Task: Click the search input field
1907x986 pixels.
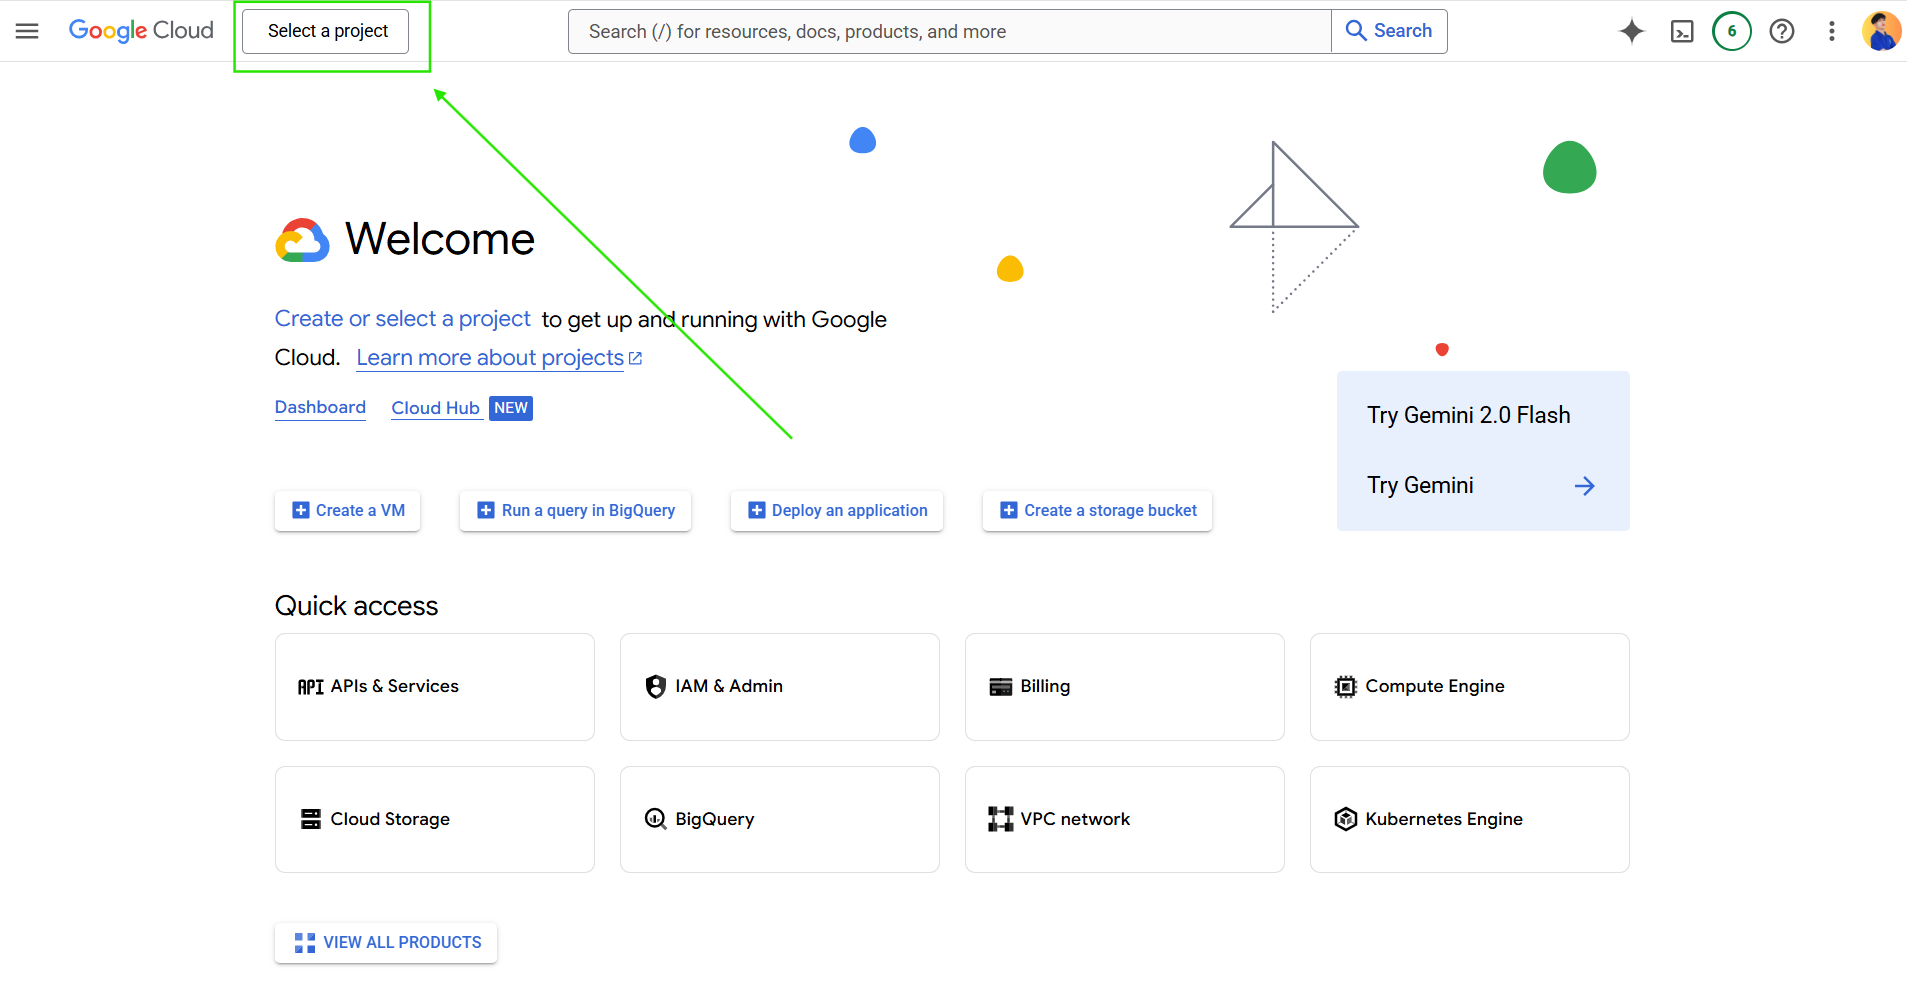Action: click(x=948, y=31)
